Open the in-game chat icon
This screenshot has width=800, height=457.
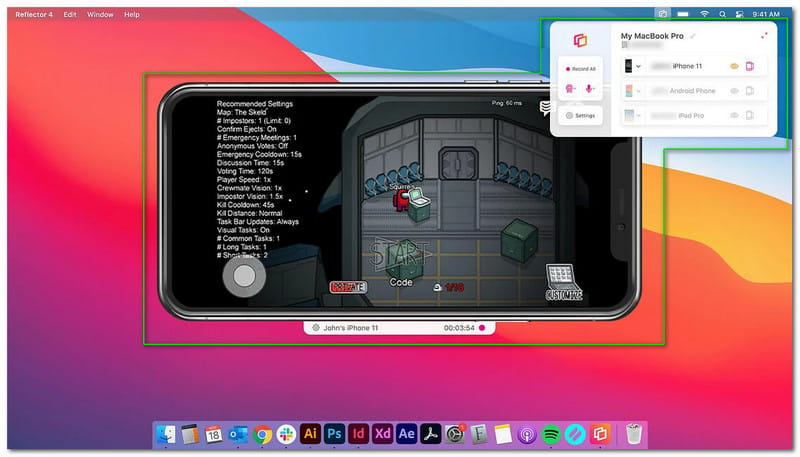tap(545, 108)
